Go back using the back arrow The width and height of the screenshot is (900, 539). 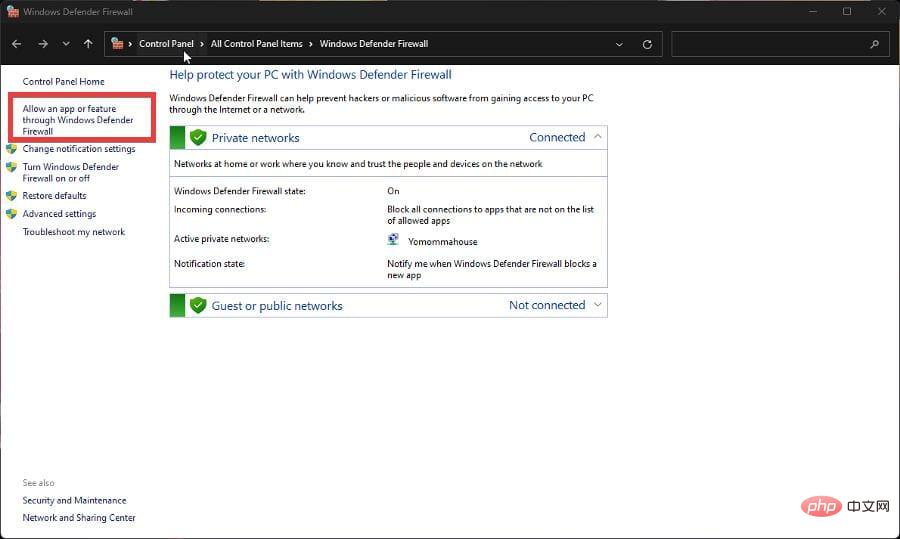(x=17, y=44)
